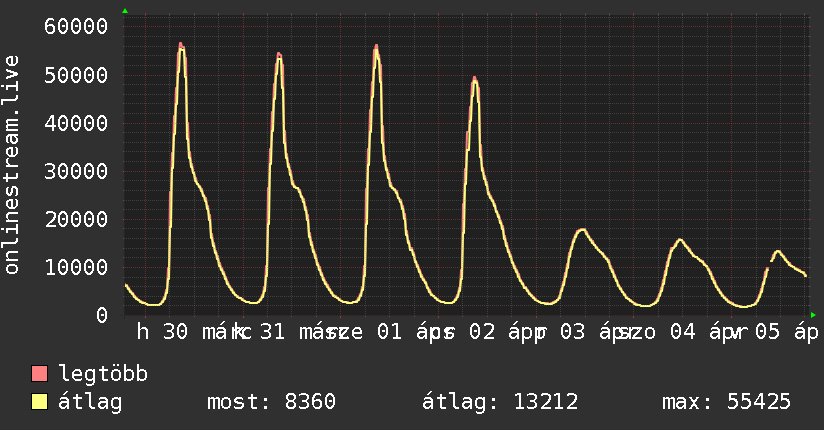
Task: Click the green arrow at right of x-axis
Action: [813, 315]
